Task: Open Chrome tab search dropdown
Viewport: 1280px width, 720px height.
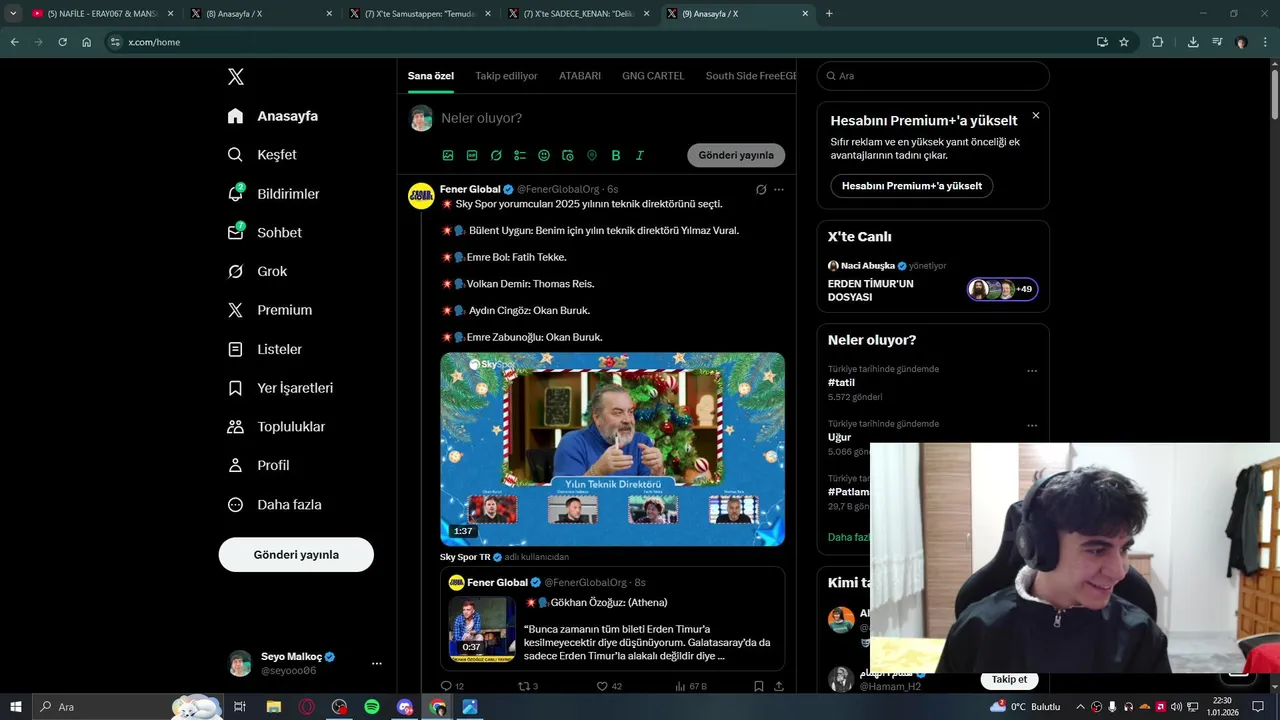Action: 13,14
